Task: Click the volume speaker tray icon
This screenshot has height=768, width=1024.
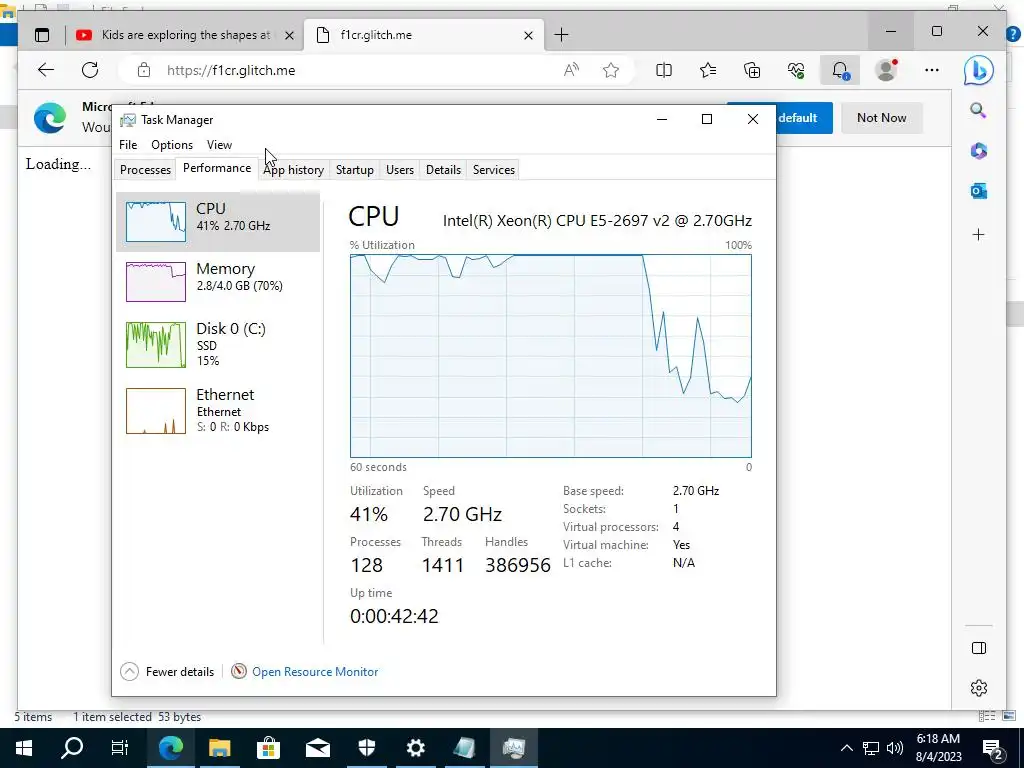Action: (895, 748)
